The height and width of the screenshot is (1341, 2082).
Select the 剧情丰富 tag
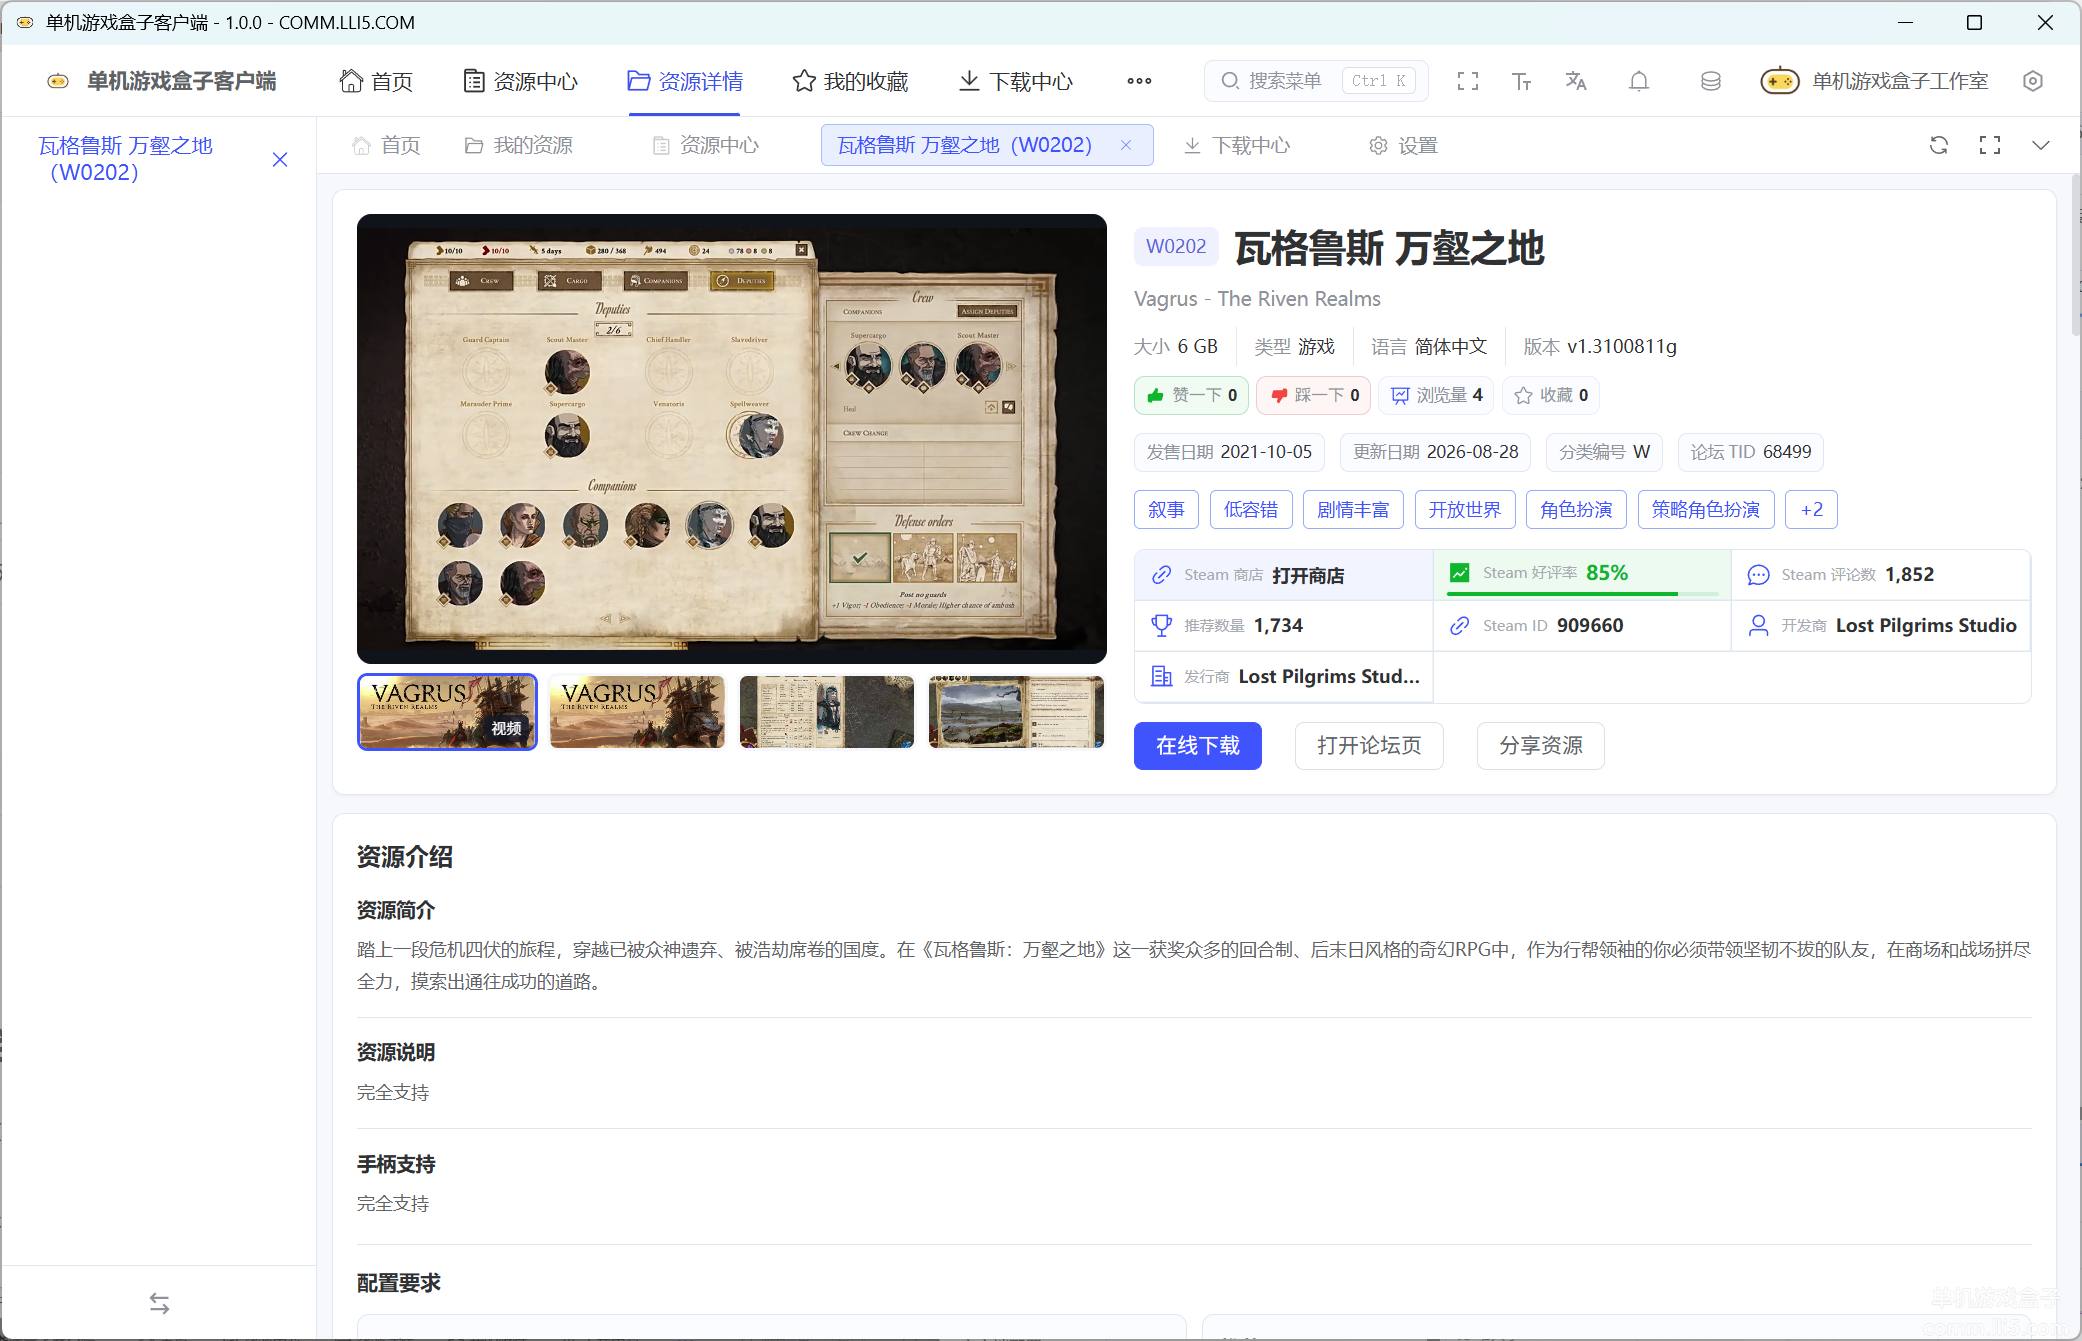[1353, 509]
